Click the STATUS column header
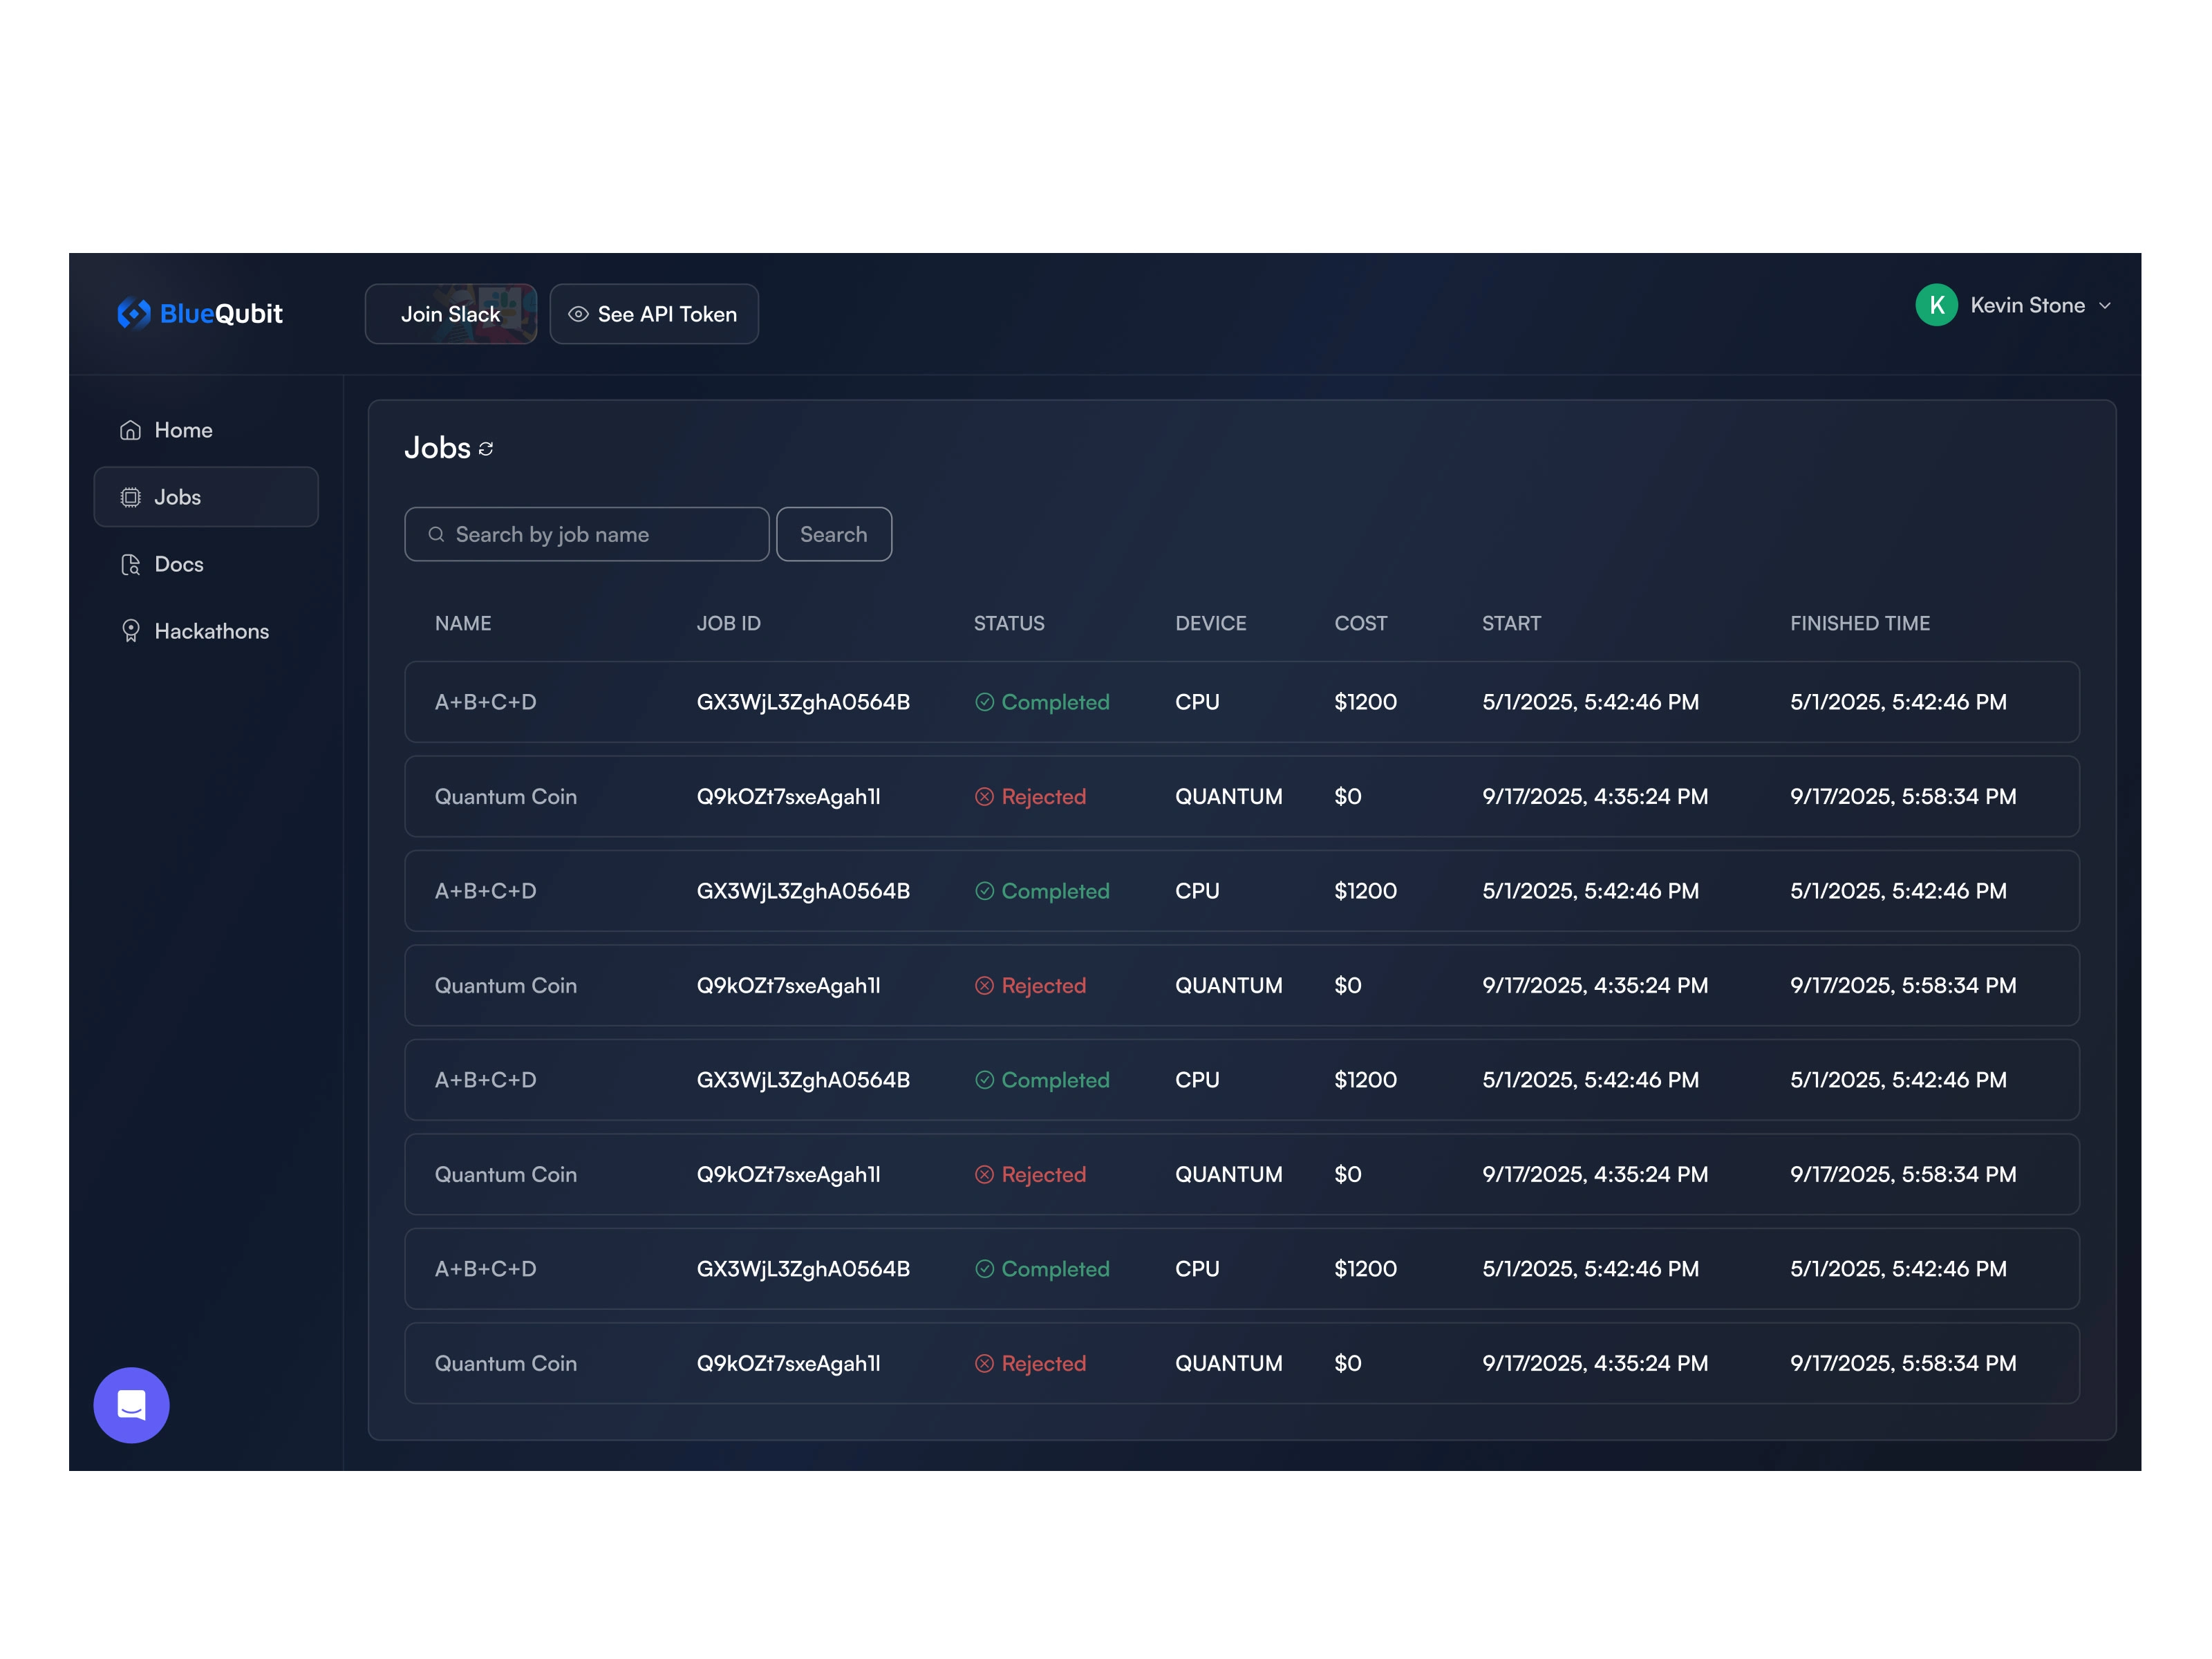The height and width of the screenshot is (1659, 2212). click(1008, 623)
